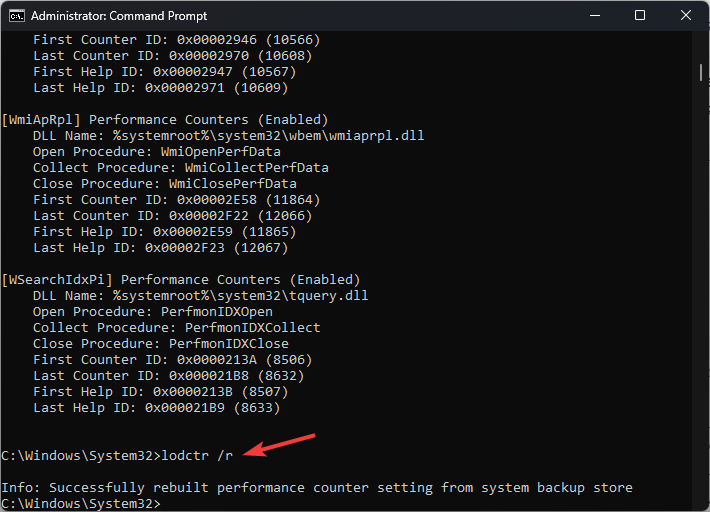Click the vertical scrollbar thumb
Image resolution: width=710 pixels, height=512 pixels.
[702, 72]
